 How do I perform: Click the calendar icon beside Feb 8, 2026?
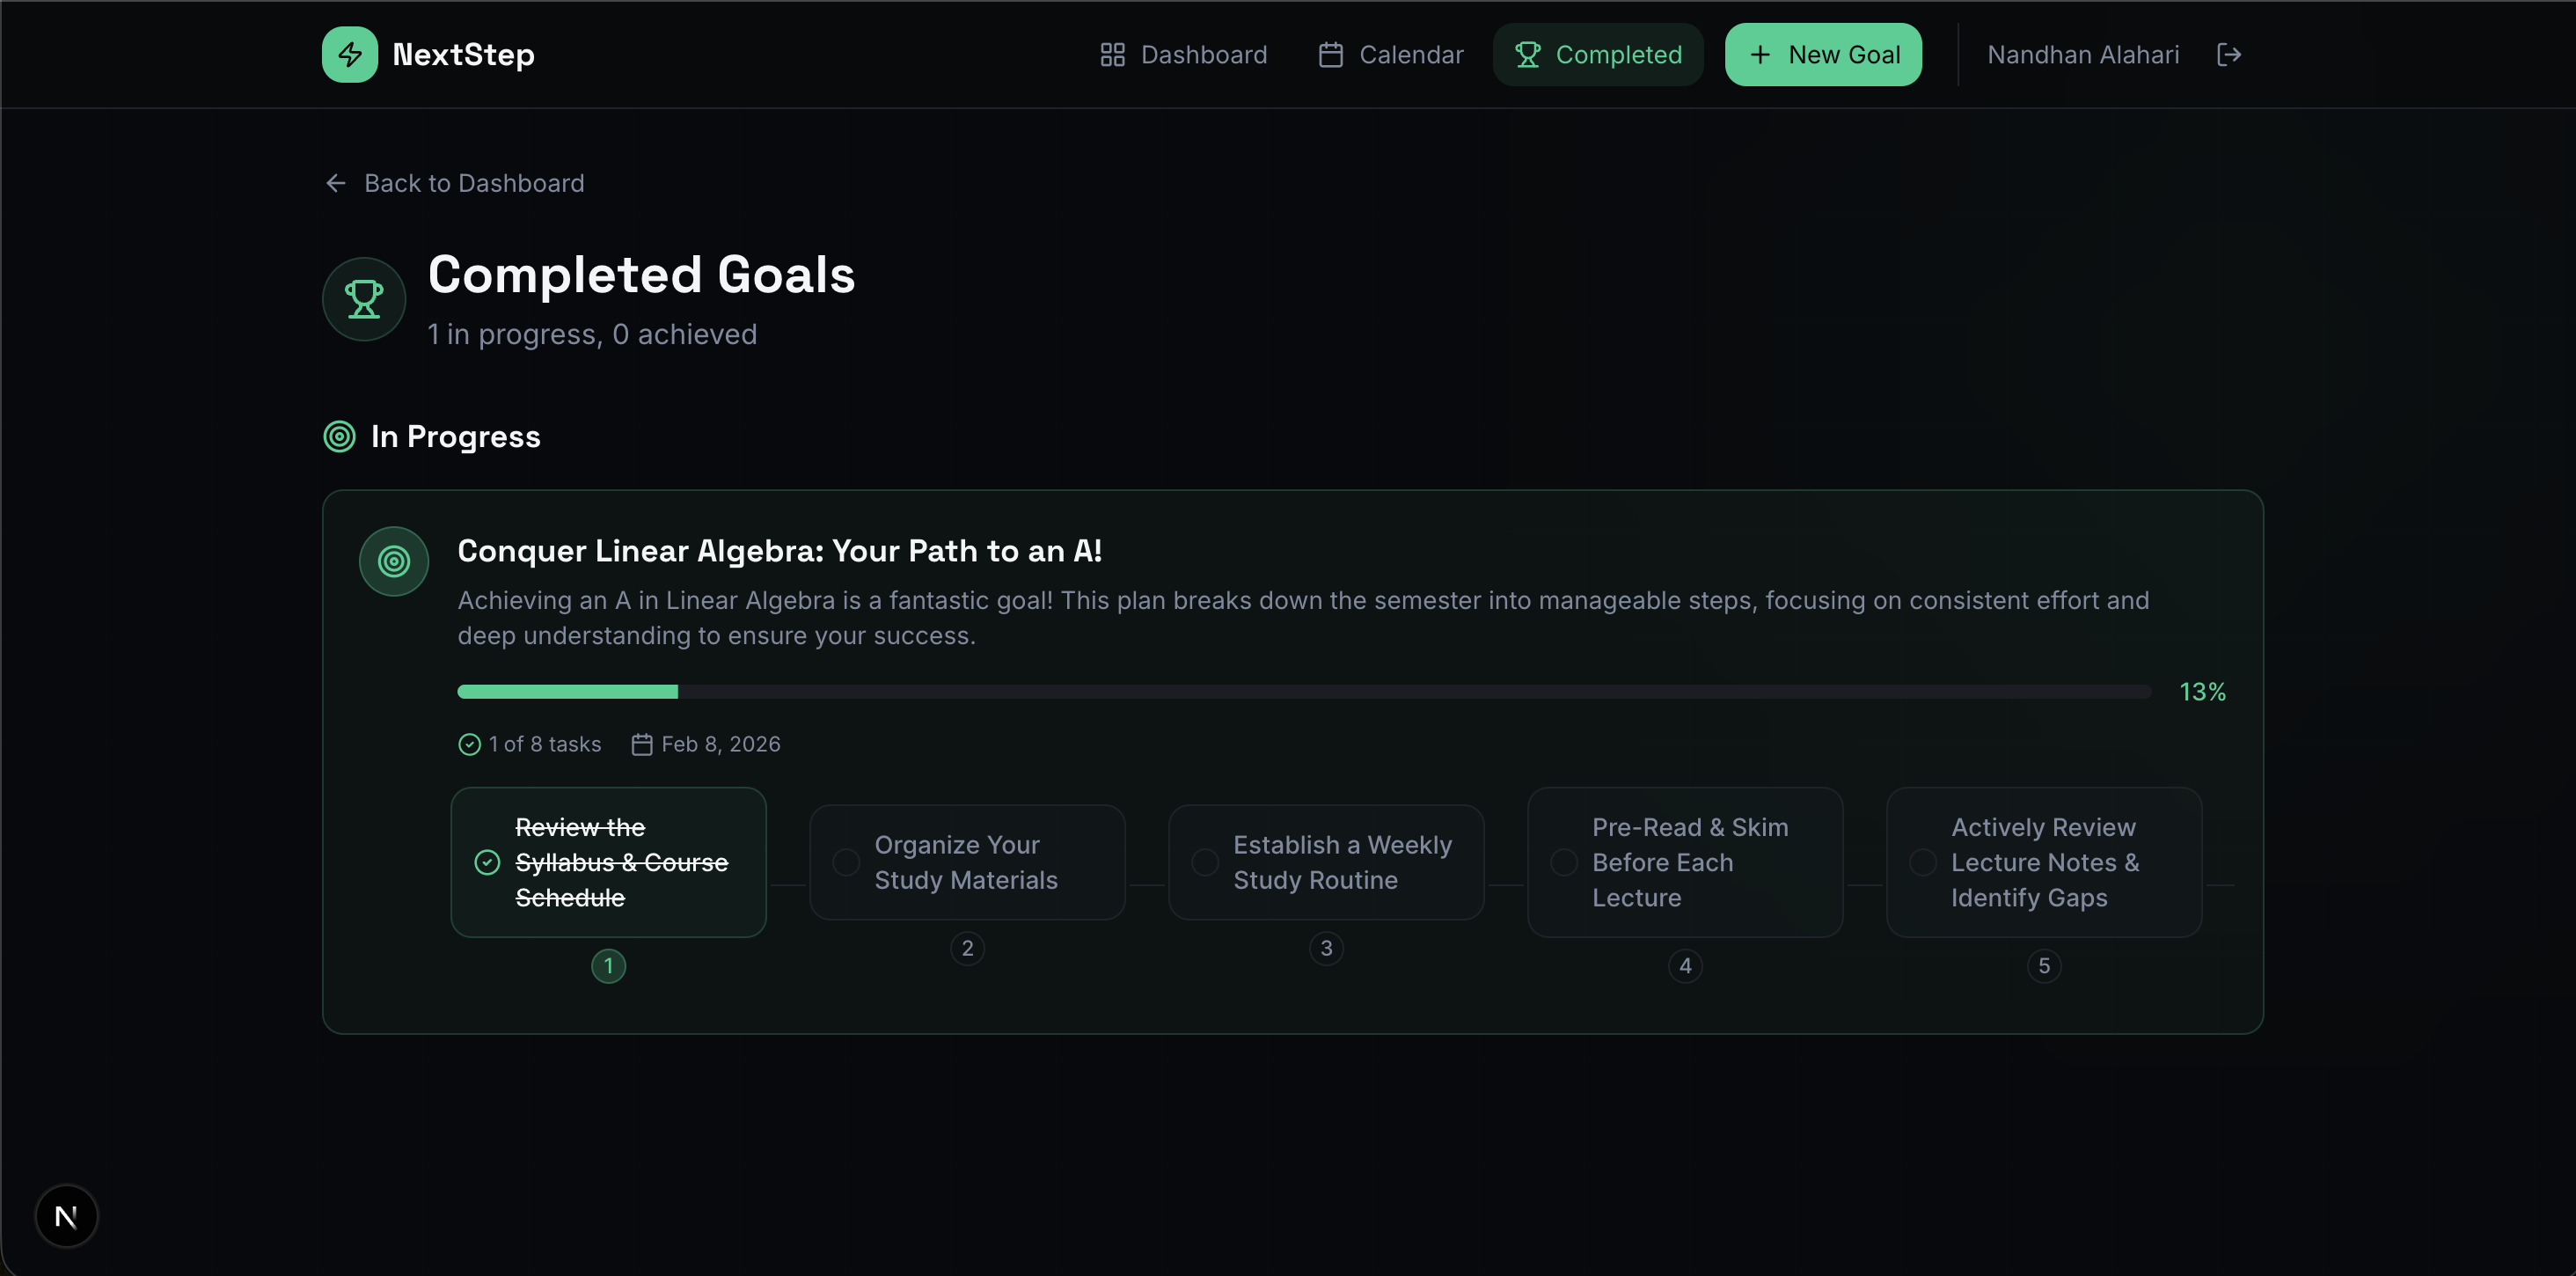tap(642, 744)
